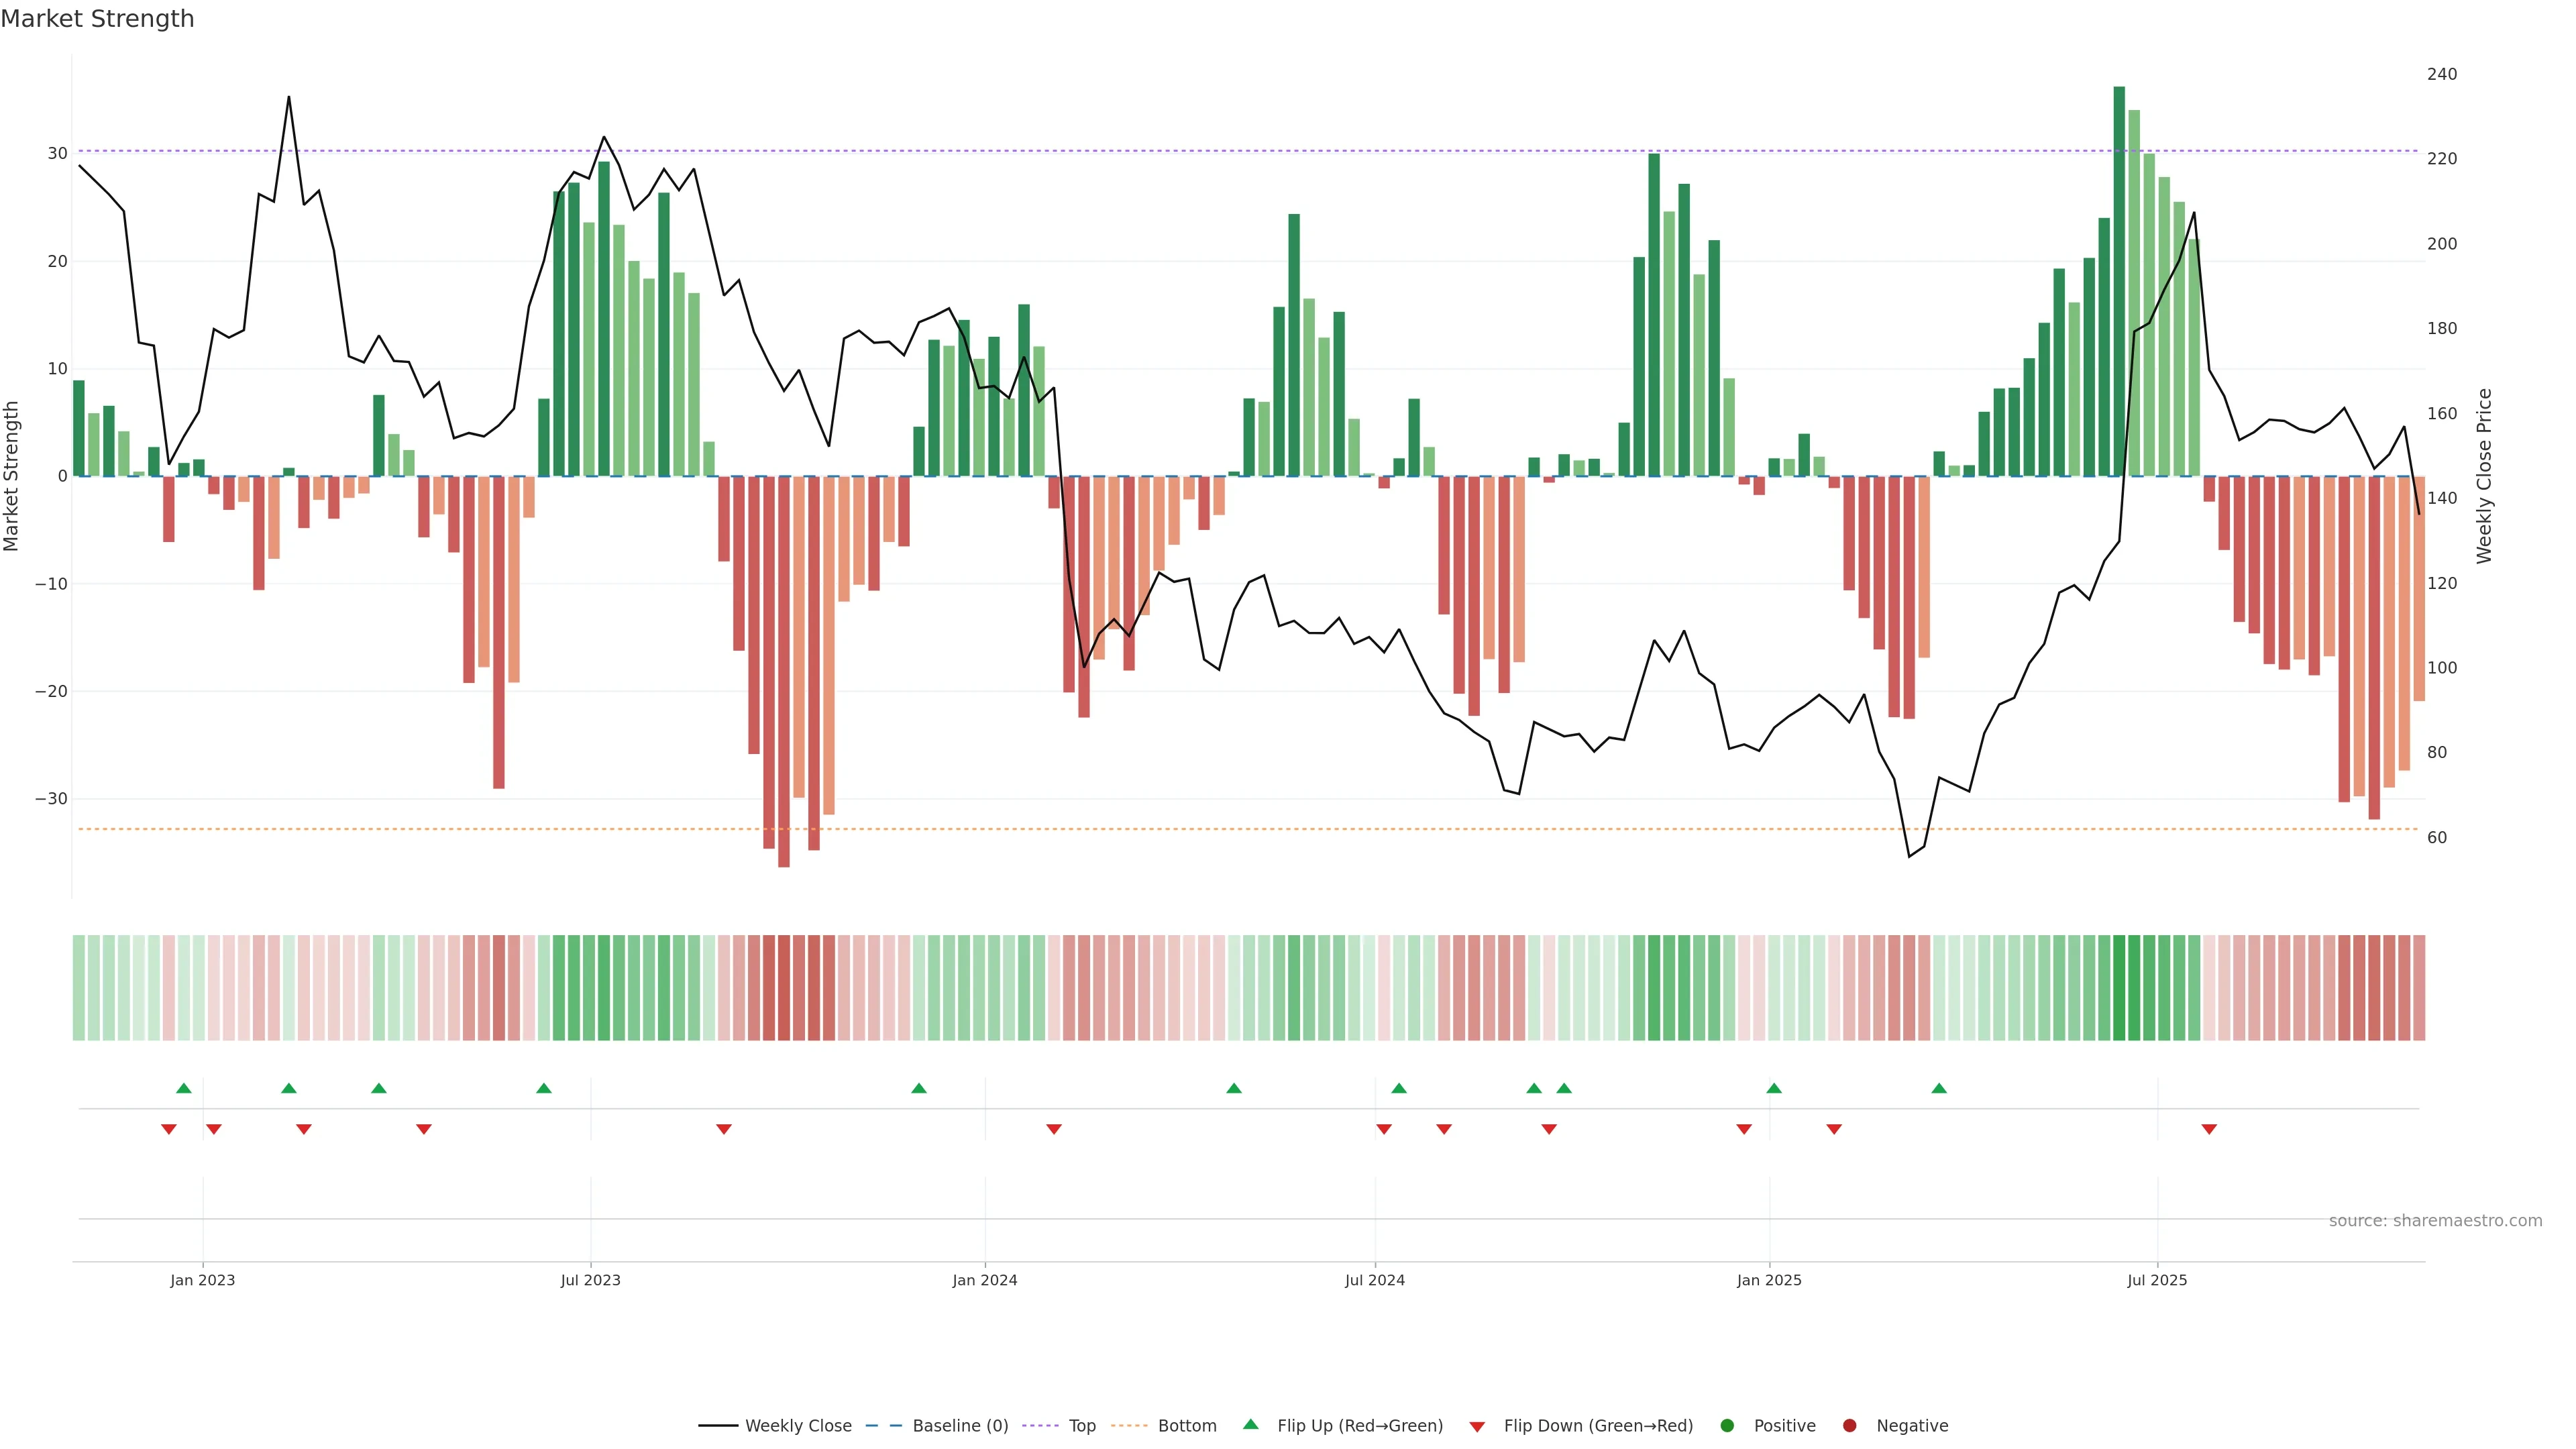Click the Weekly Close Price axis title

pyautogui.click(x=2485, y=476)
